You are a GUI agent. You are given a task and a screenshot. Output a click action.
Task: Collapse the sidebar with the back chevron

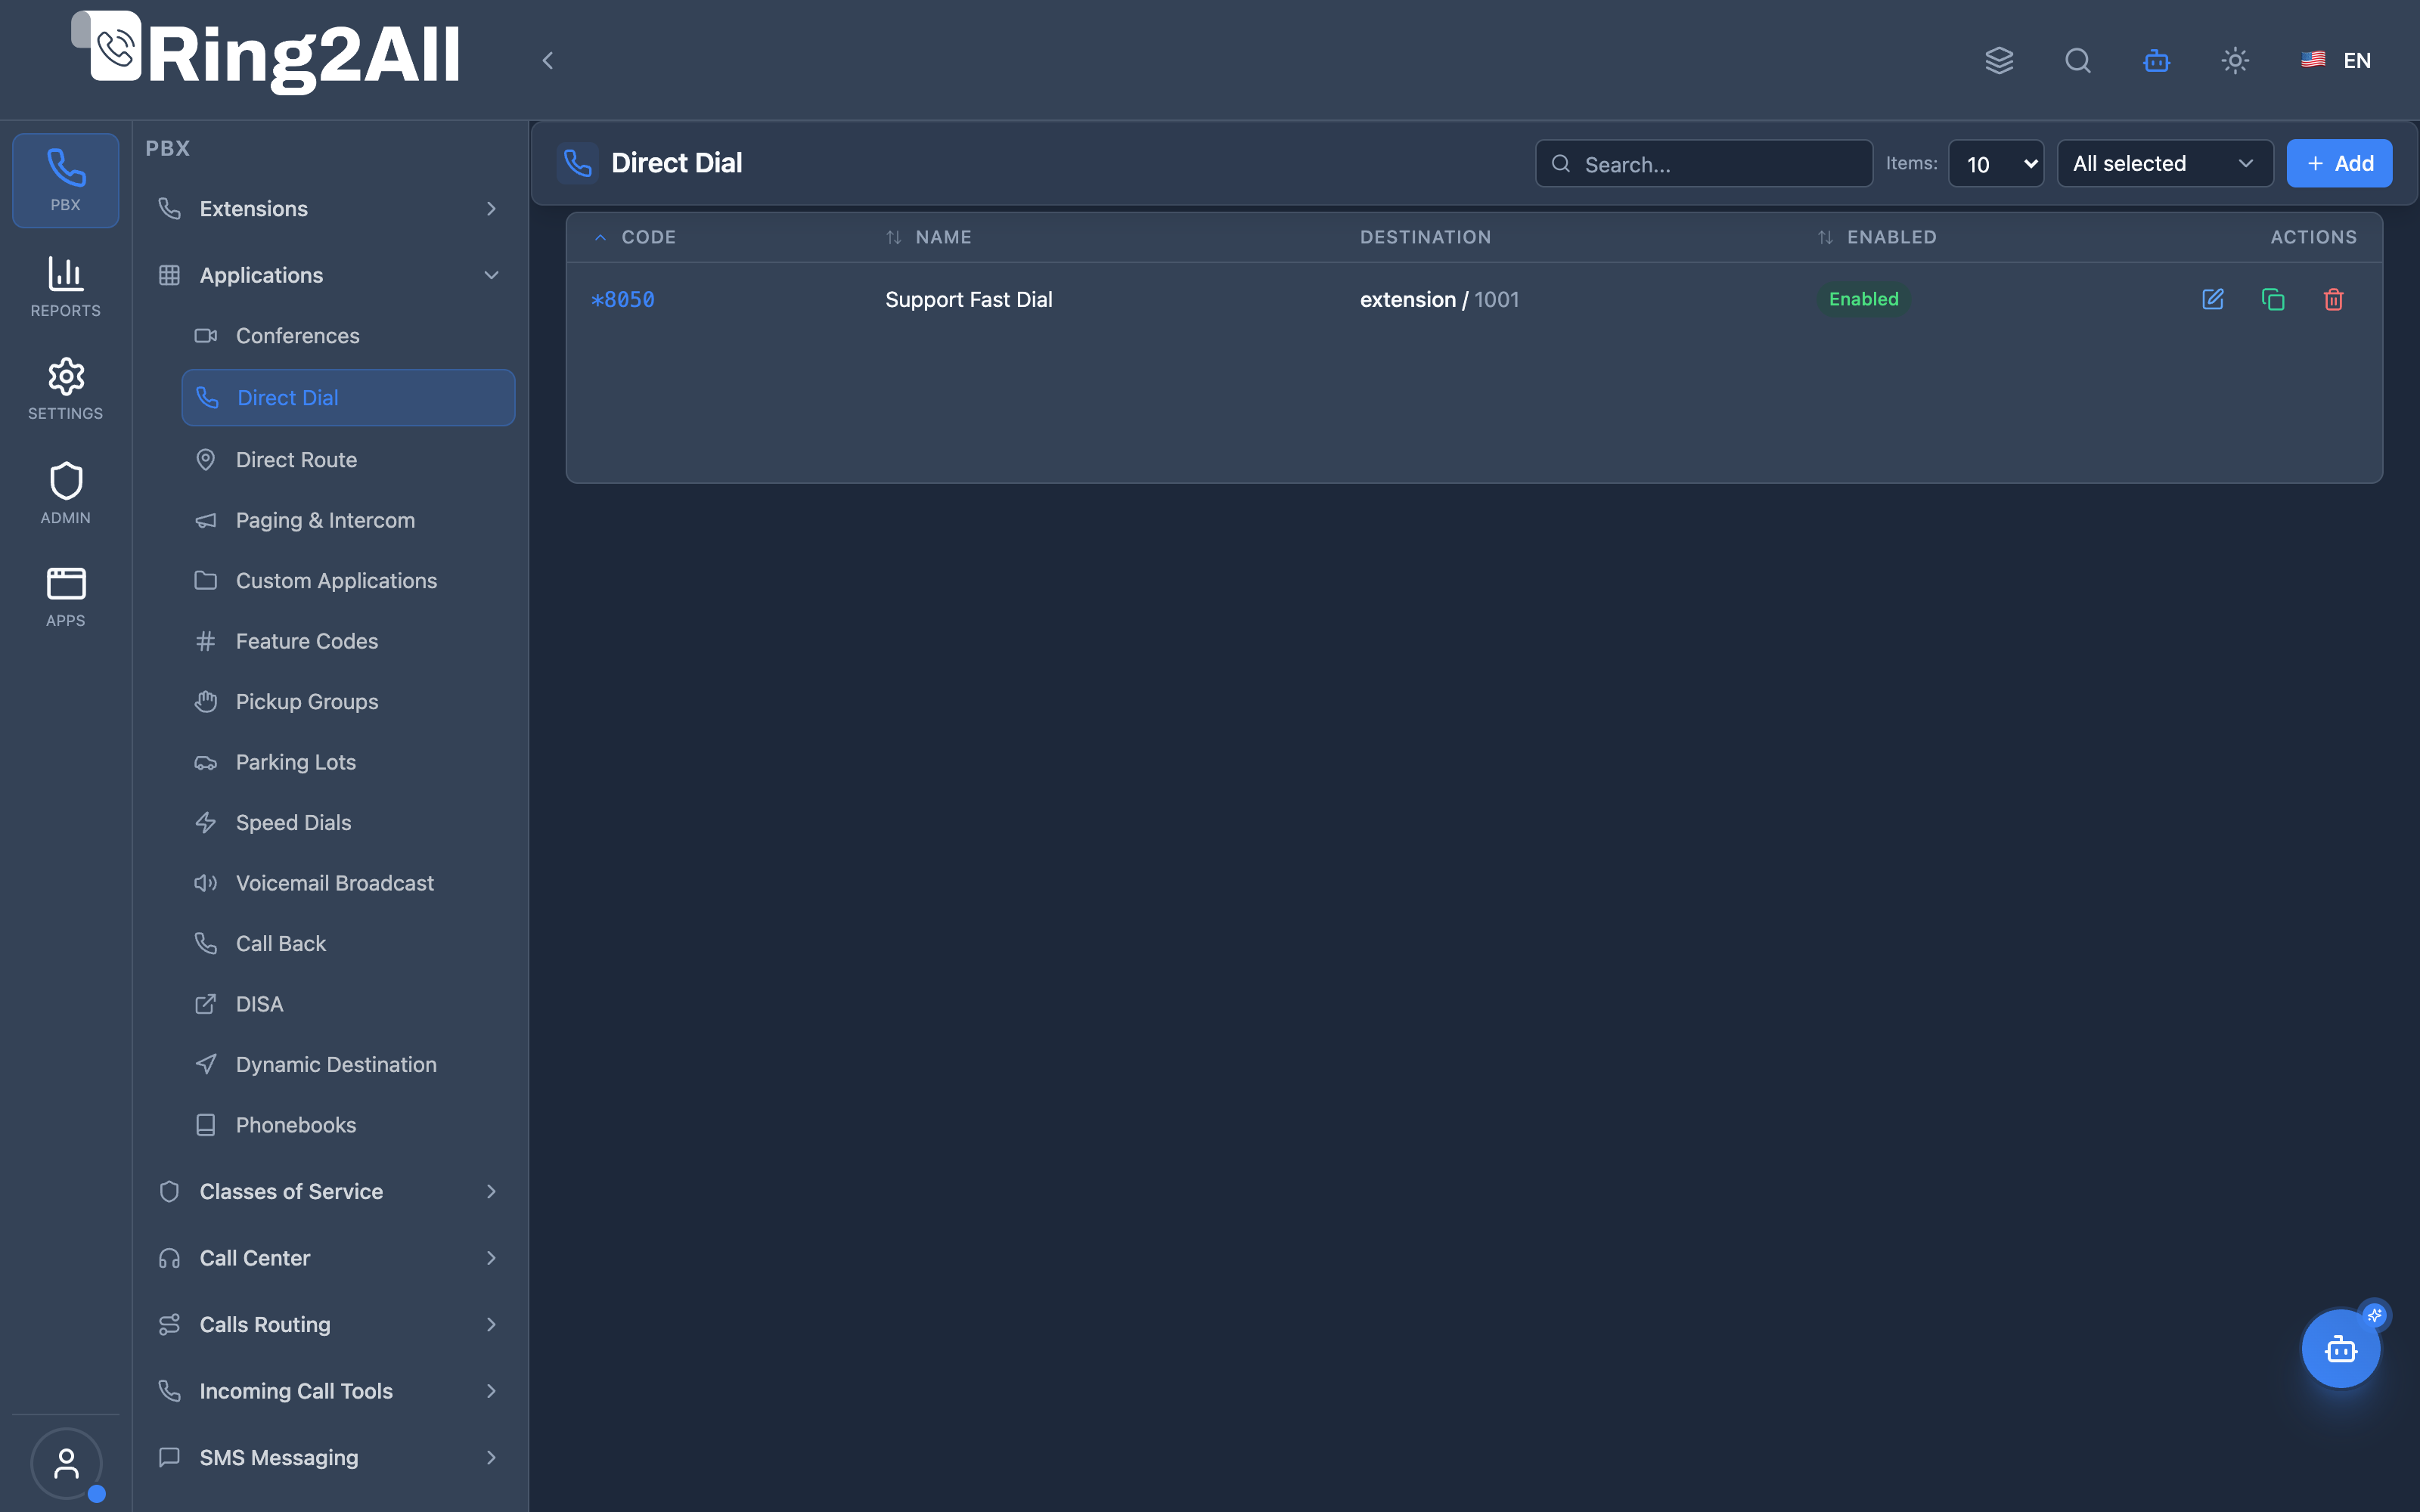[547, 60]
